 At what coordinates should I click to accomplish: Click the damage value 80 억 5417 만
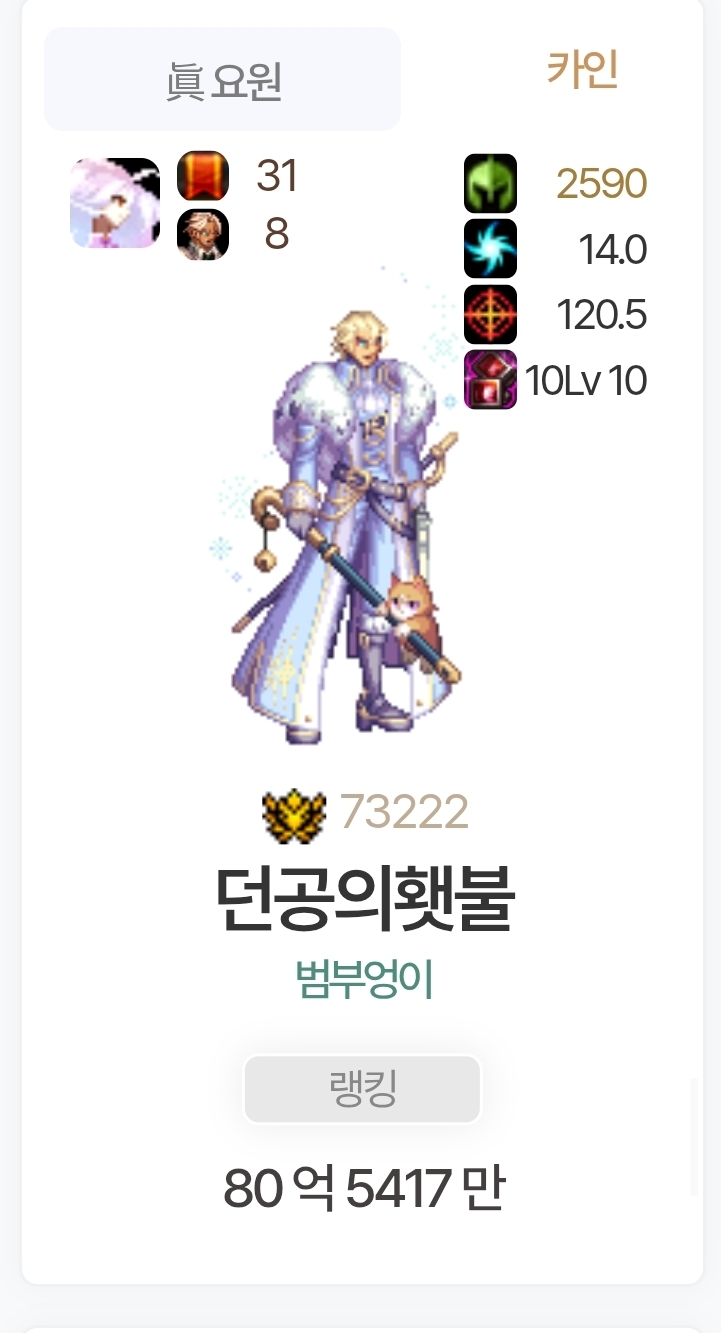click(364, 1189)
